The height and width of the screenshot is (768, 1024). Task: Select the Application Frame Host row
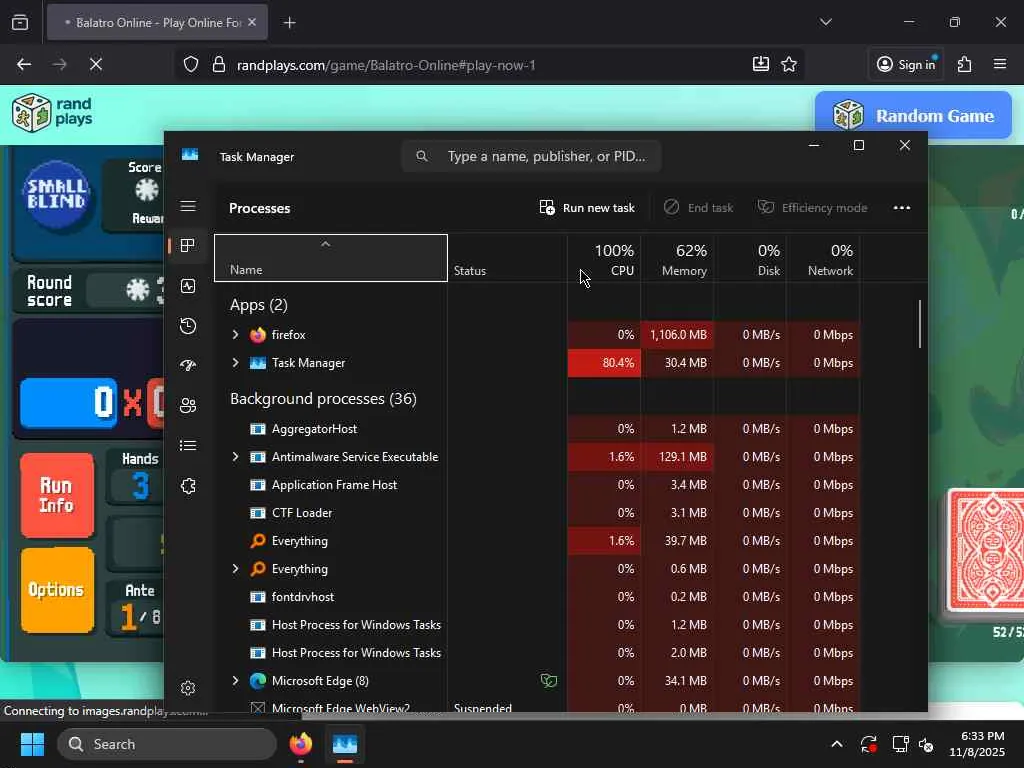(x=537, y=485)
